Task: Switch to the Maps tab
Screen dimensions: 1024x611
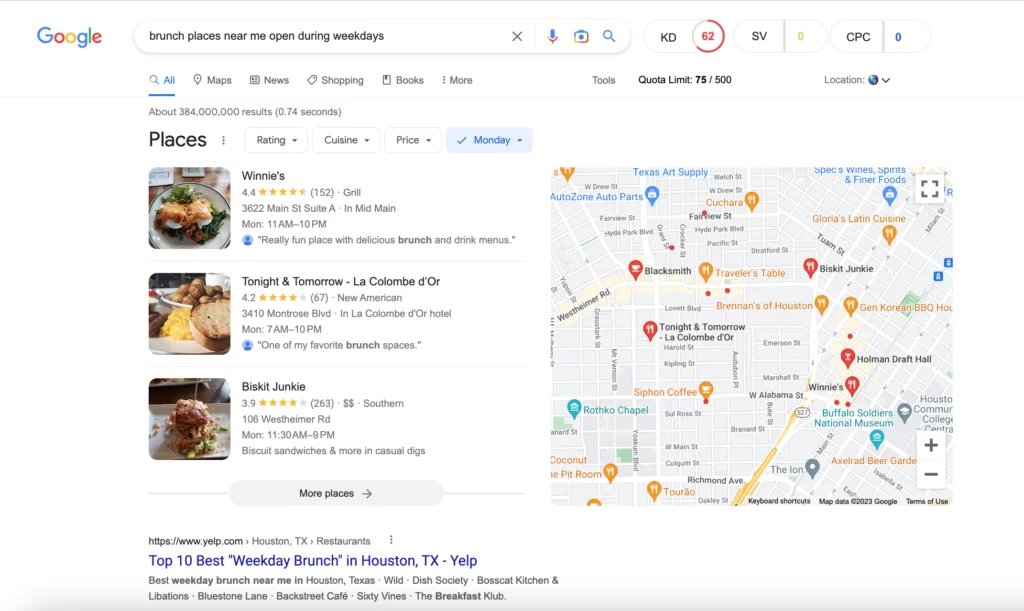Action: pyautogui.click(x=212, y=80)
